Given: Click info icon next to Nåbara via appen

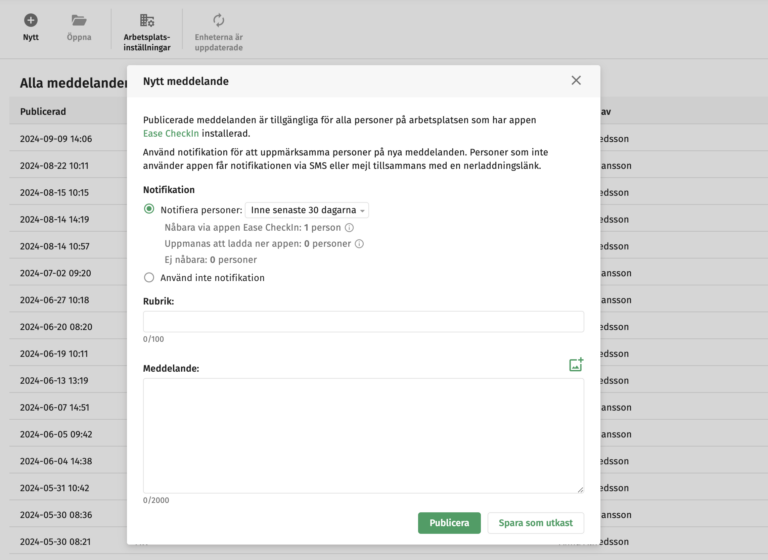Looking at the screenshot, I should click(x=349, y=227).
